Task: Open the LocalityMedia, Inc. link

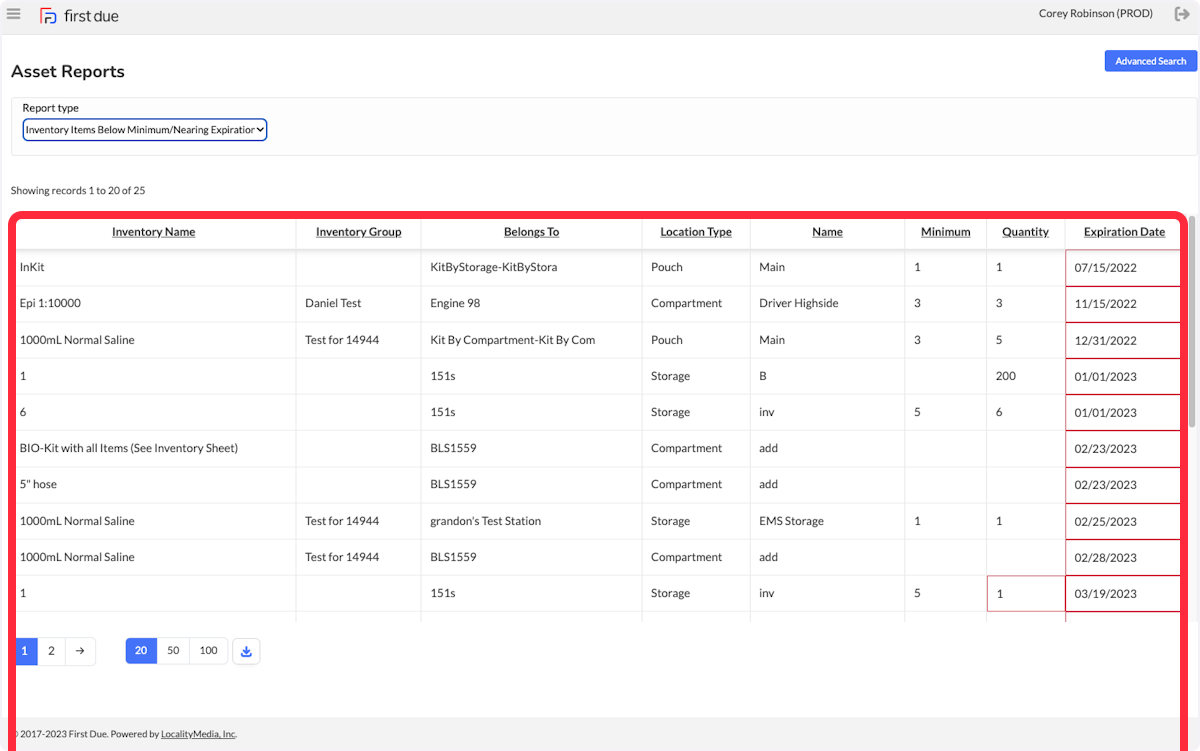Action: pos(199,734)
